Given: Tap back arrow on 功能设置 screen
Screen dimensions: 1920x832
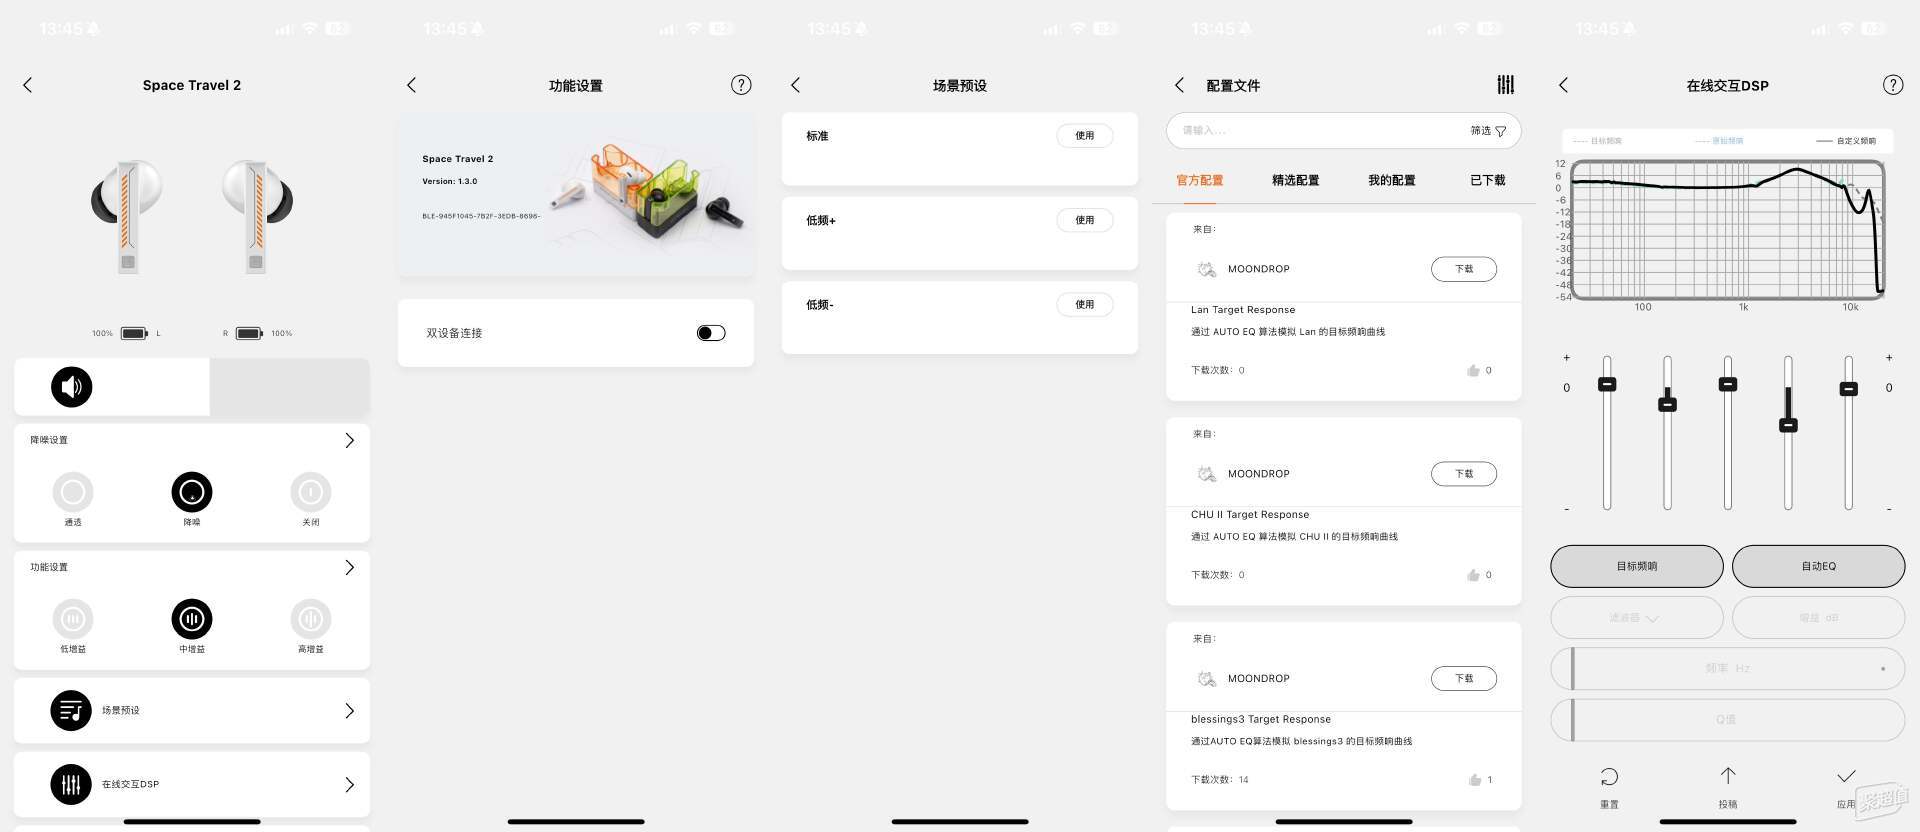Looking at the screenshot, I should [411, 85].
